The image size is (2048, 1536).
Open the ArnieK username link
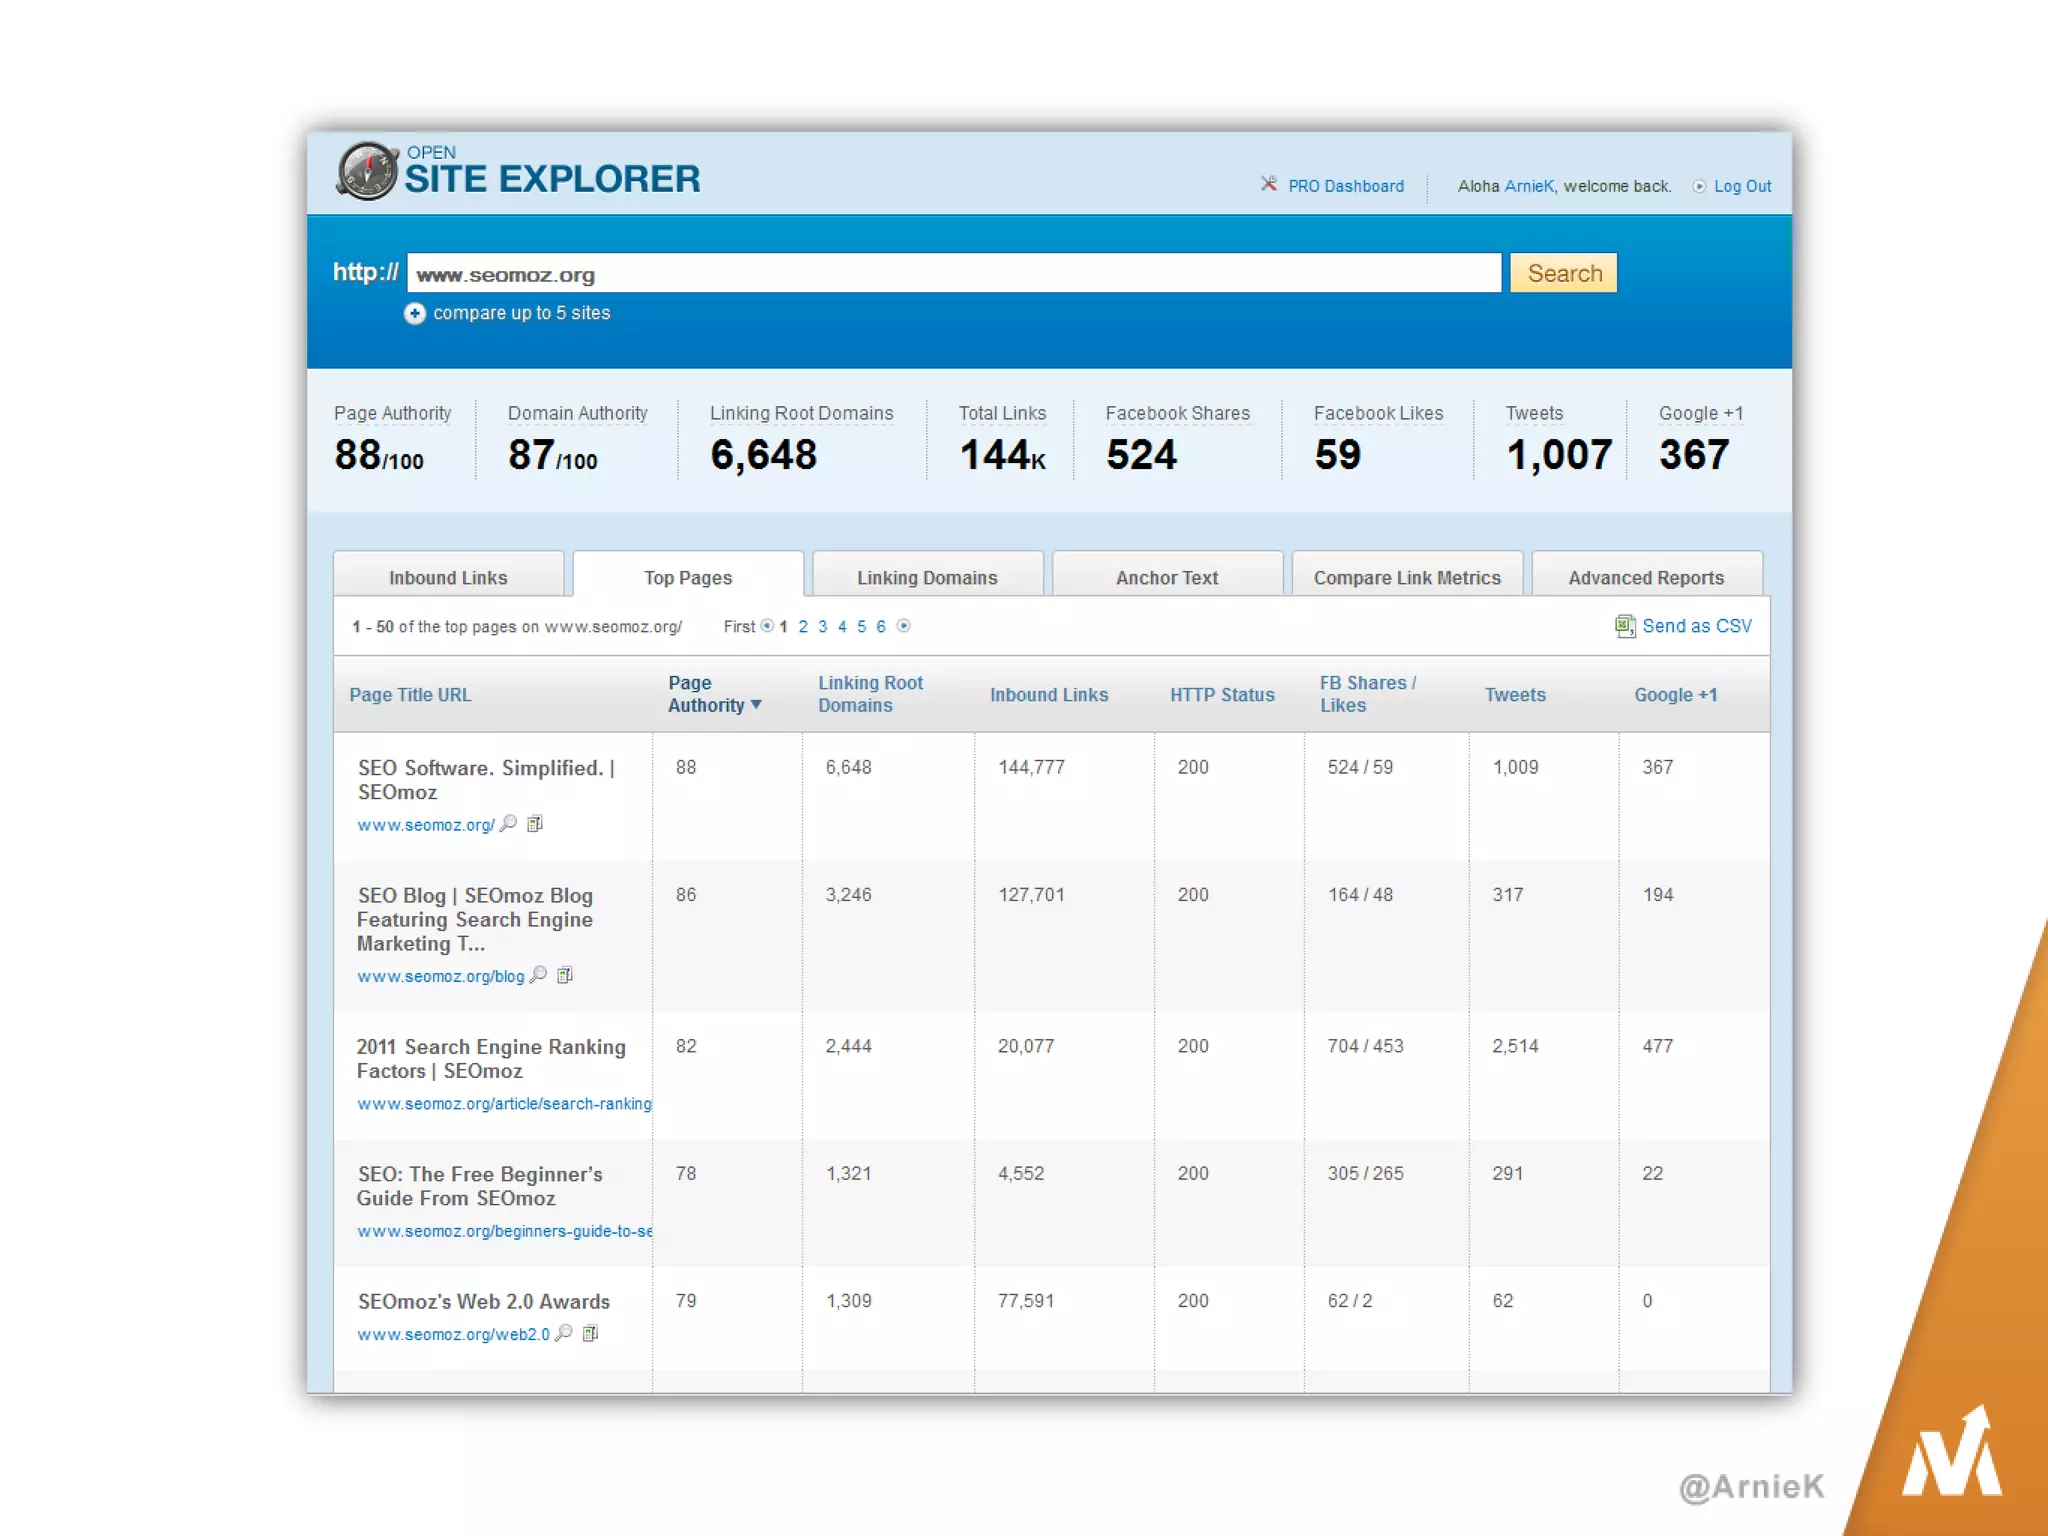point(1528,186)
